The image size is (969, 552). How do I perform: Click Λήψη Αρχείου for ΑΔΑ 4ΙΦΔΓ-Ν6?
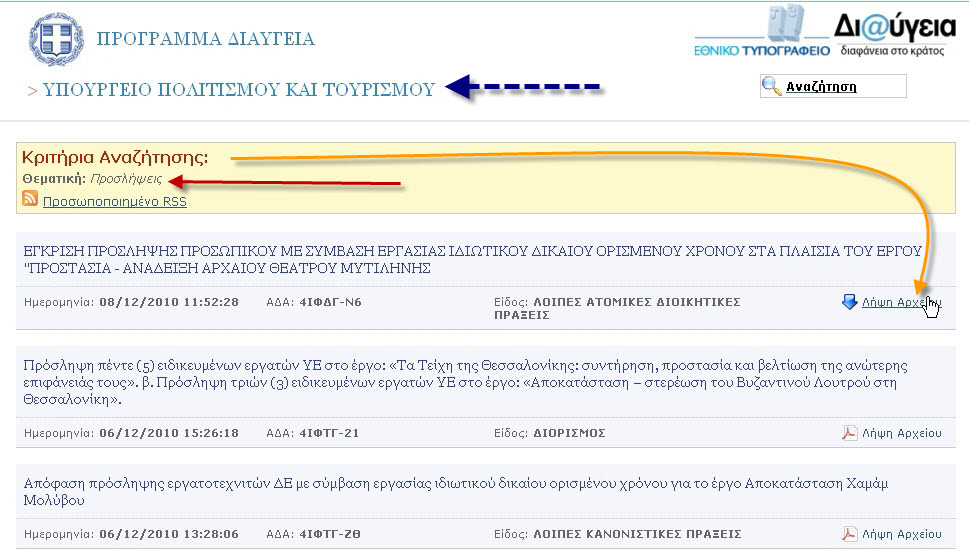point(901,302)
